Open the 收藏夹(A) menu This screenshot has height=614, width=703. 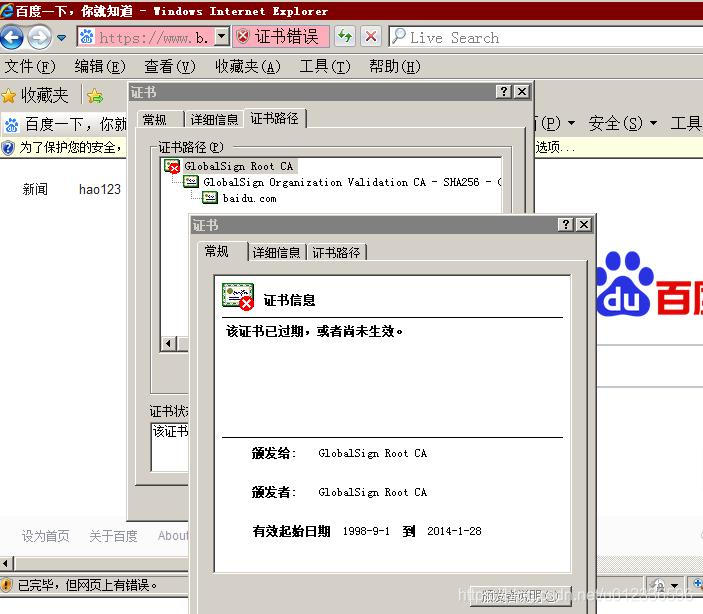point(247,67)
